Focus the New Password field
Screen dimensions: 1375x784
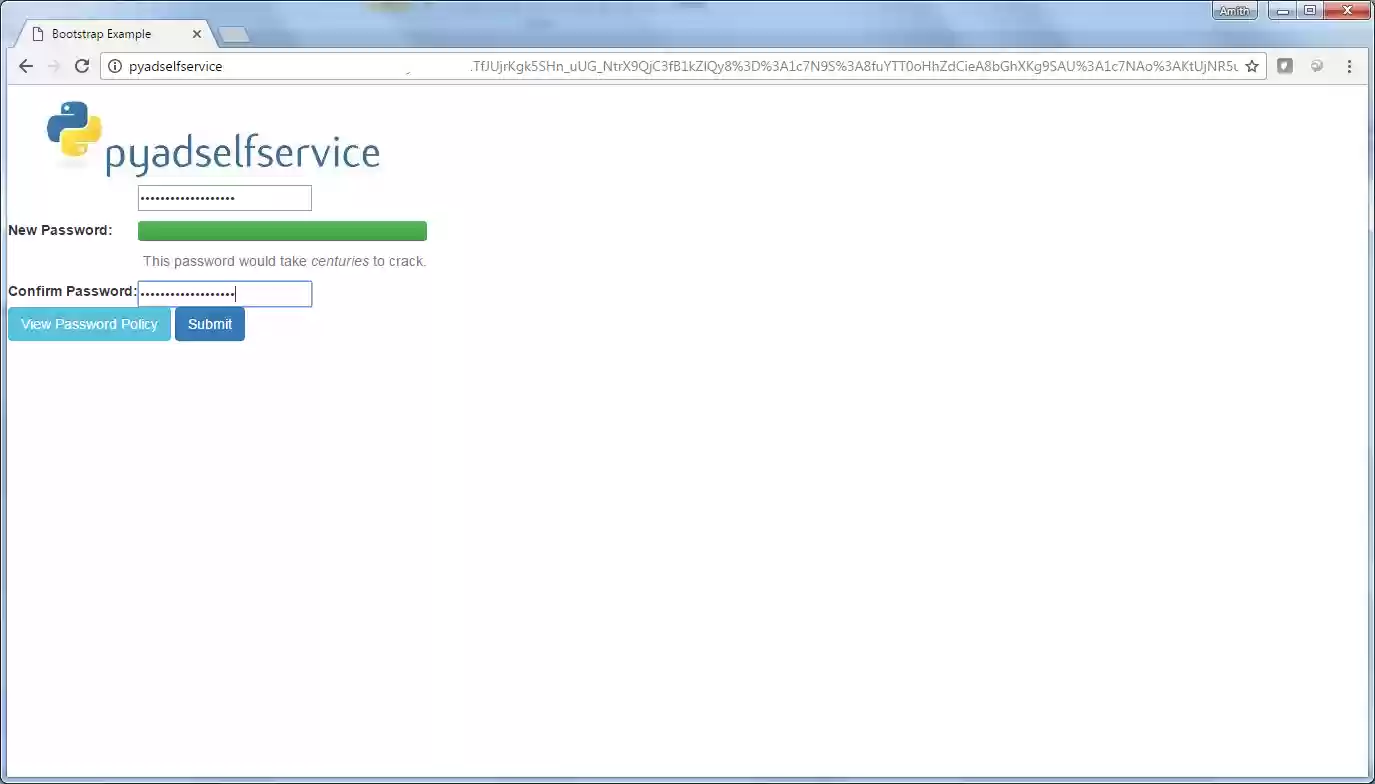(x=225, y=198)
